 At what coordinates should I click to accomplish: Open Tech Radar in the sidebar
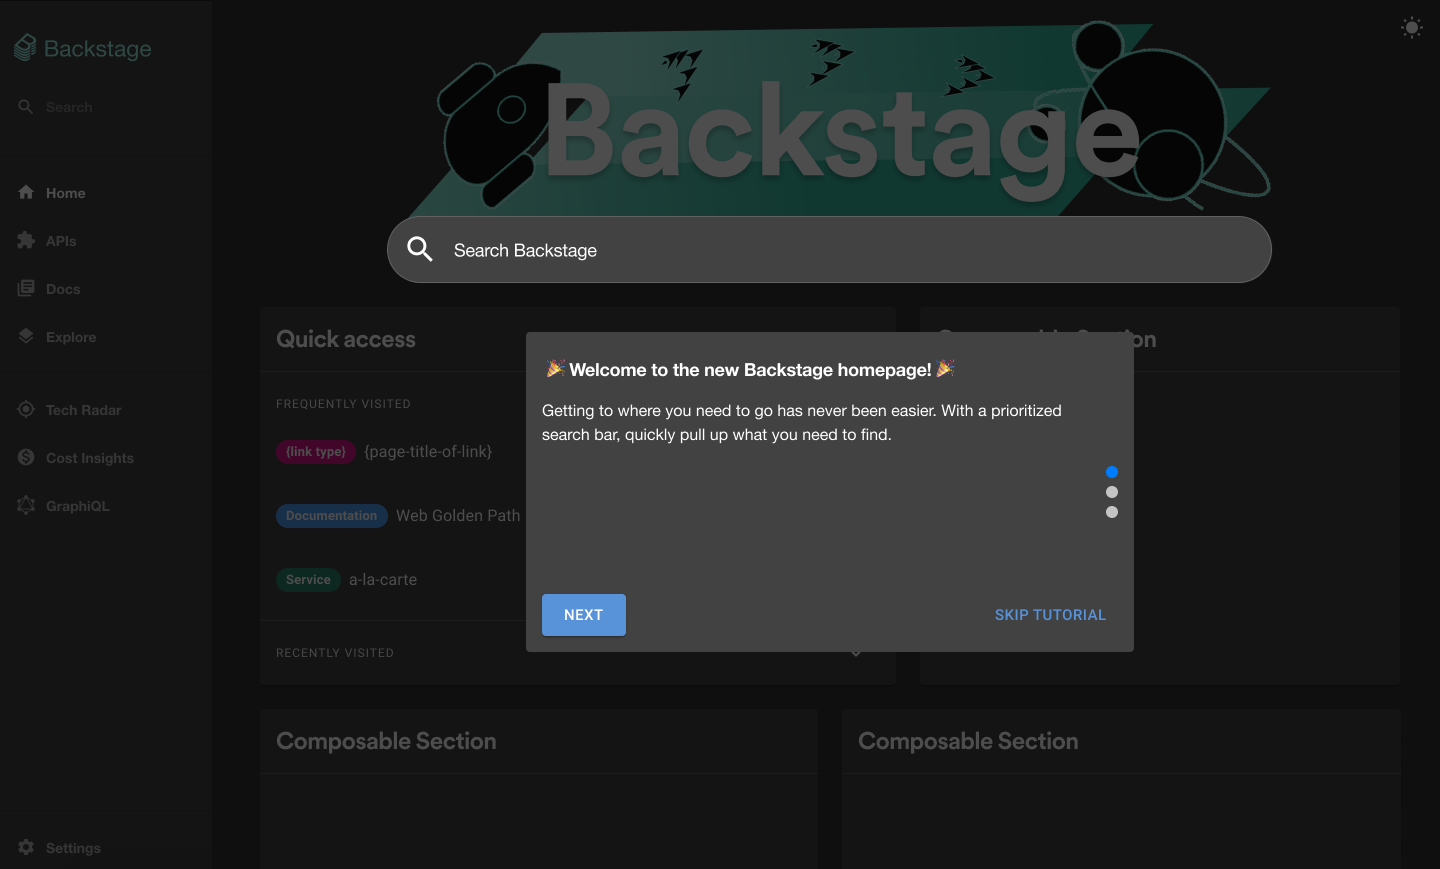83,410
